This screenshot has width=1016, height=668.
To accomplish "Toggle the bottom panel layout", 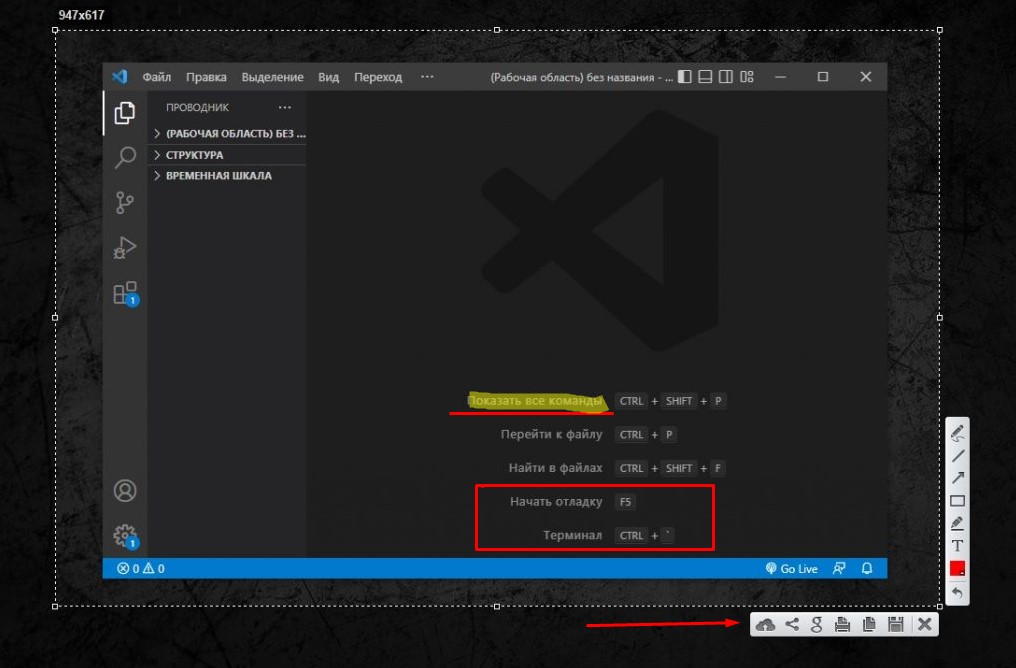I will click(x=705, y=76).
